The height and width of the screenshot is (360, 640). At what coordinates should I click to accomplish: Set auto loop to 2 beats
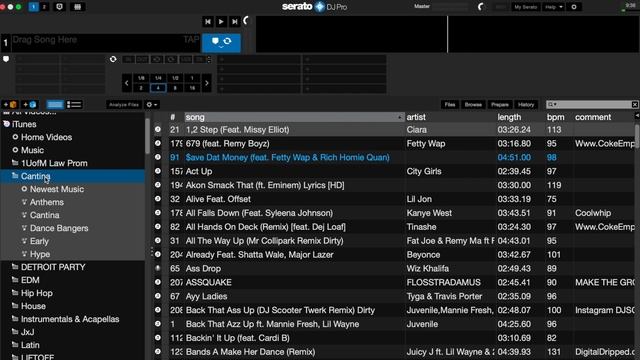coord(141,88)
